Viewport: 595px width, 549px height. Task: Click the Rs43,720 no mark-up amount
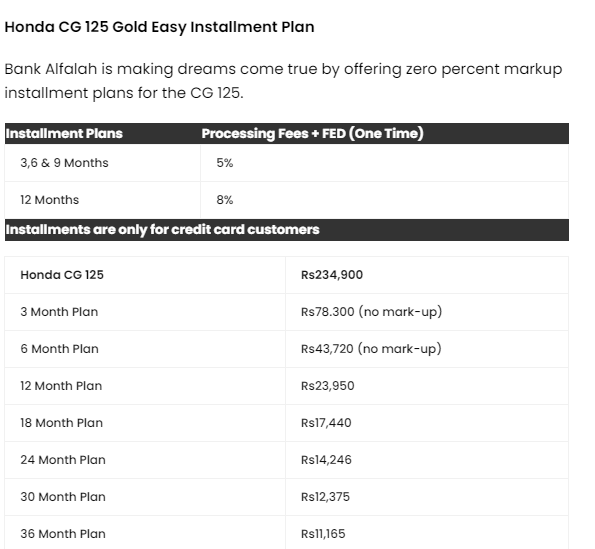point(371,349)
